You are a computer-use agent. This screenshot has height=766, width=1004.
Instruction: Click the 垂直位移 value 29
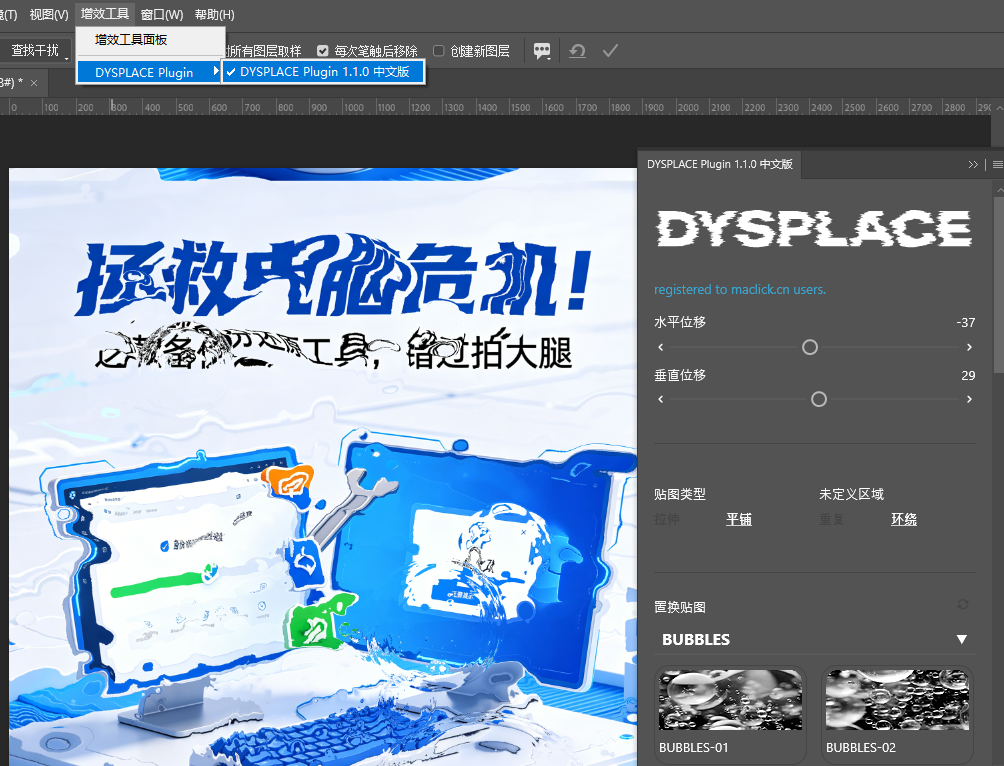click(x=968, y=375)
